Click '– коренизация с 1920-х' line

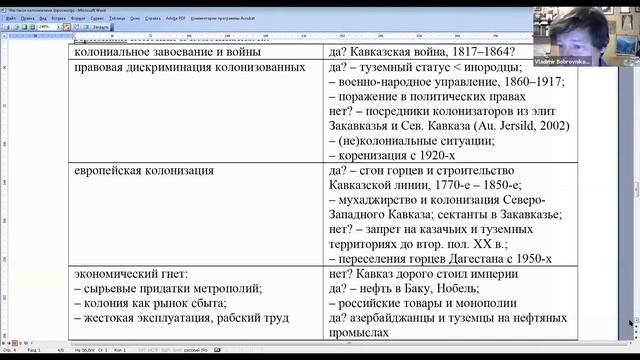pyautogui.click(x=392, y=156)
